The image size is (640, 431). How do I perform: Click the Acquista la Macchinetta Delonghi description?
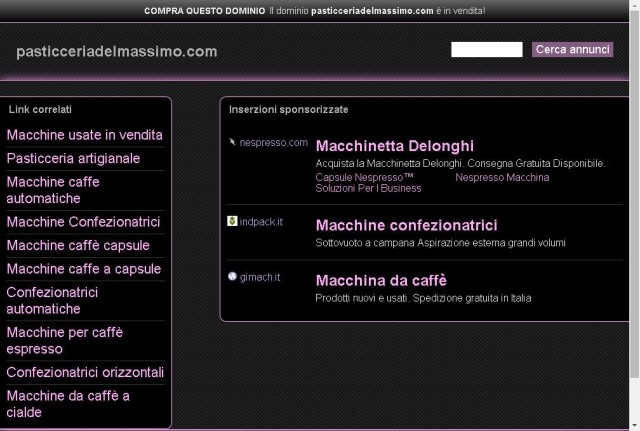tap(460, 163)
